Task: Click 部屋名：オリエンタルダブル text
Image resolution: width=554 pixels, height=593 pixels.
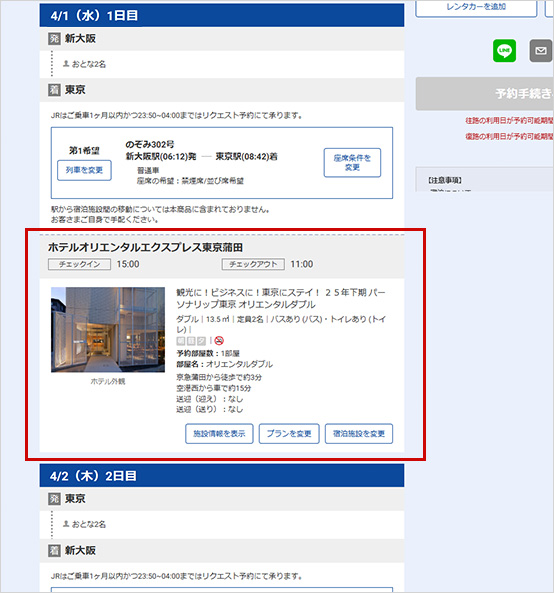Action: coord(225,364)
